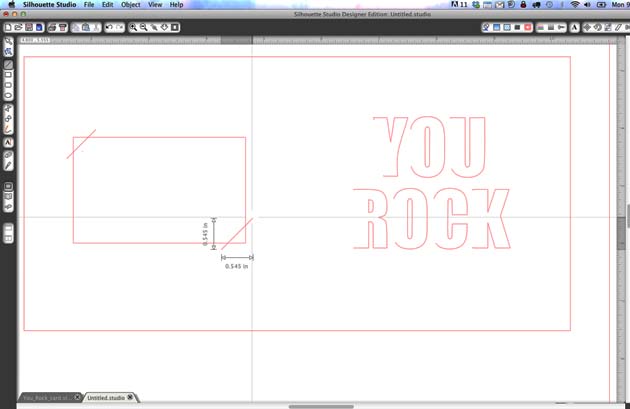Select the Draw Freehand tool
This screenshot has width=630, height=409.
[8, 129]
